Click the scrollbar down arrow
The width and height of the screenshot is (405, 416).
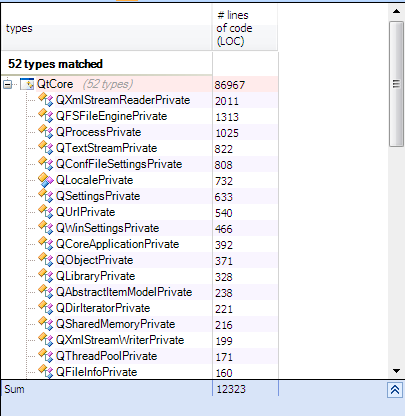tap(396, 371)
